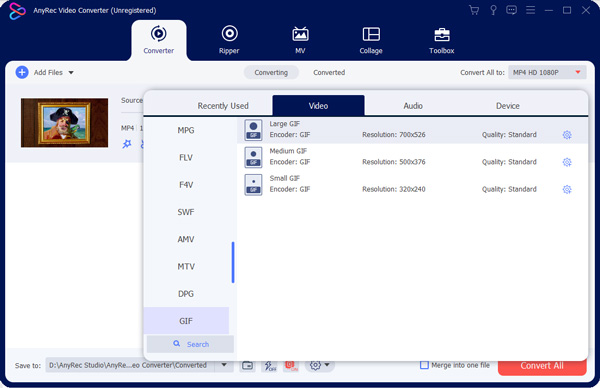Screen dimensions: 600x388
Task: Click the blue plus Add Files icon
Action: 22,72
